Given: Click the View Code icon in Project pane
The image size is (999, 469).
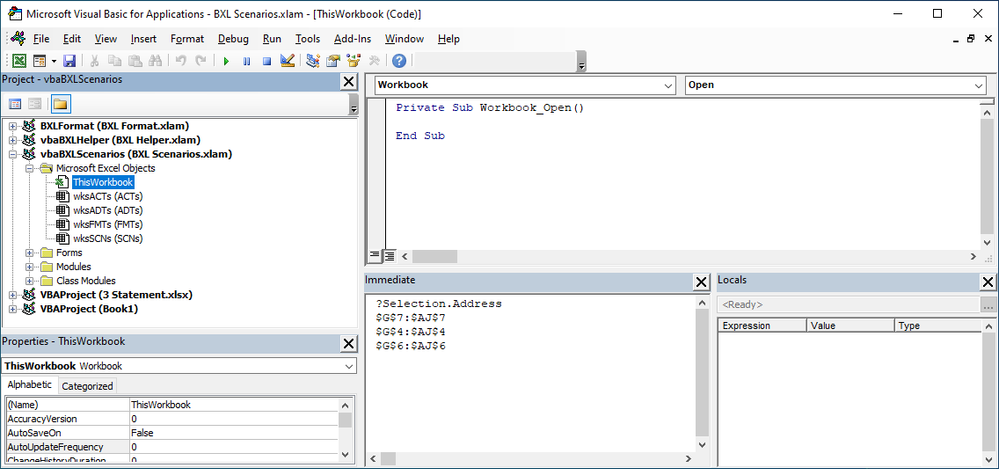Looking at the screenshot, I should 15,104.
